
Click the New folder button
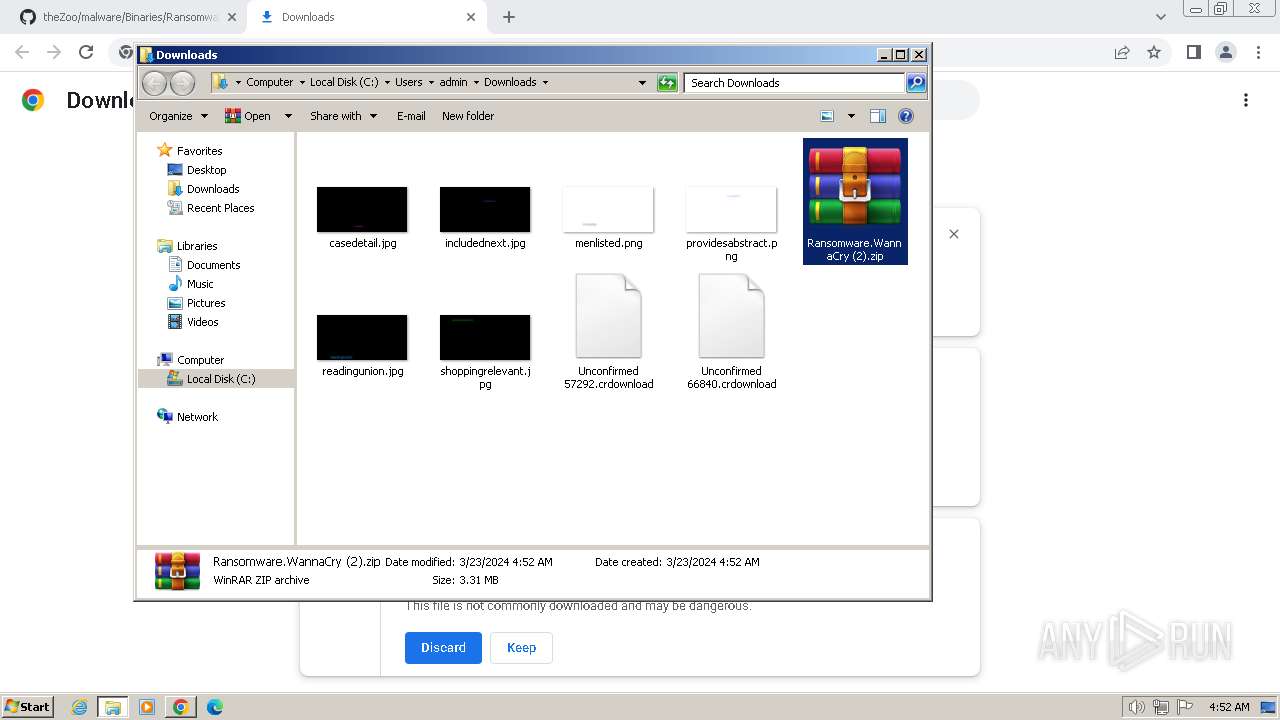click(468, 116)
